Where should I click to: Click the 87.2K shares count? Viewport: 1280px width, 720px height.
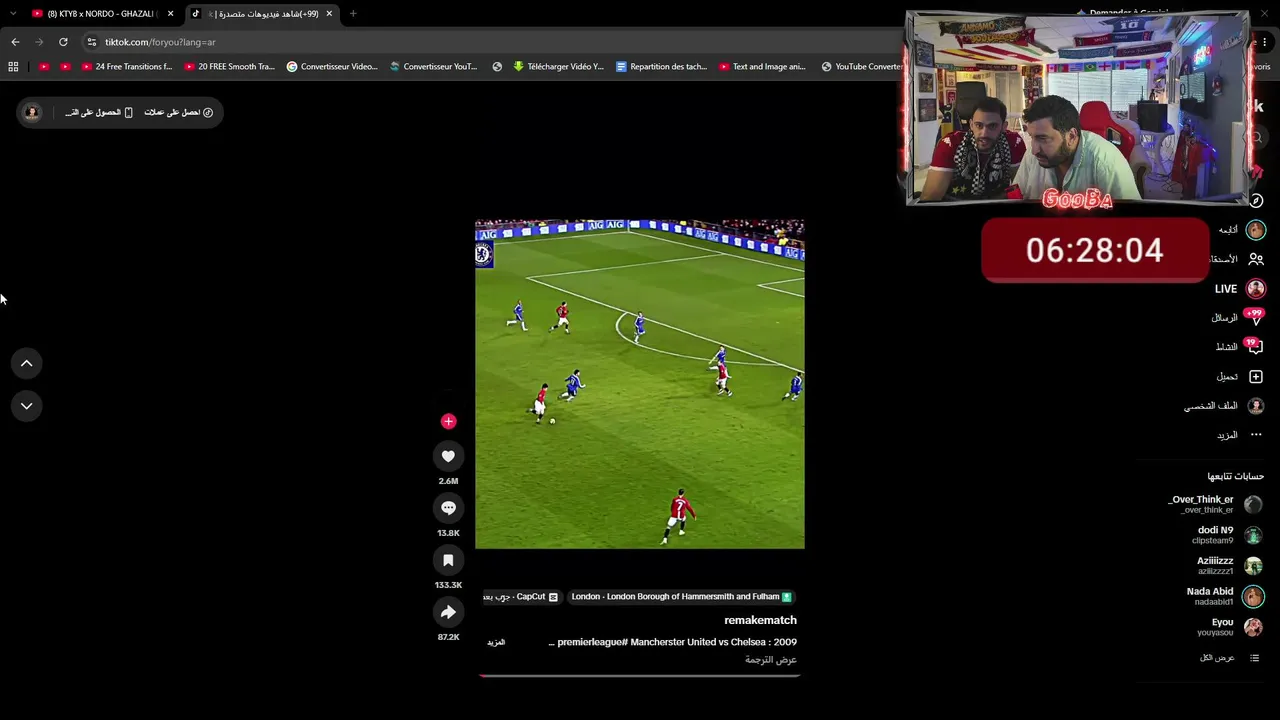coord(448,637)
